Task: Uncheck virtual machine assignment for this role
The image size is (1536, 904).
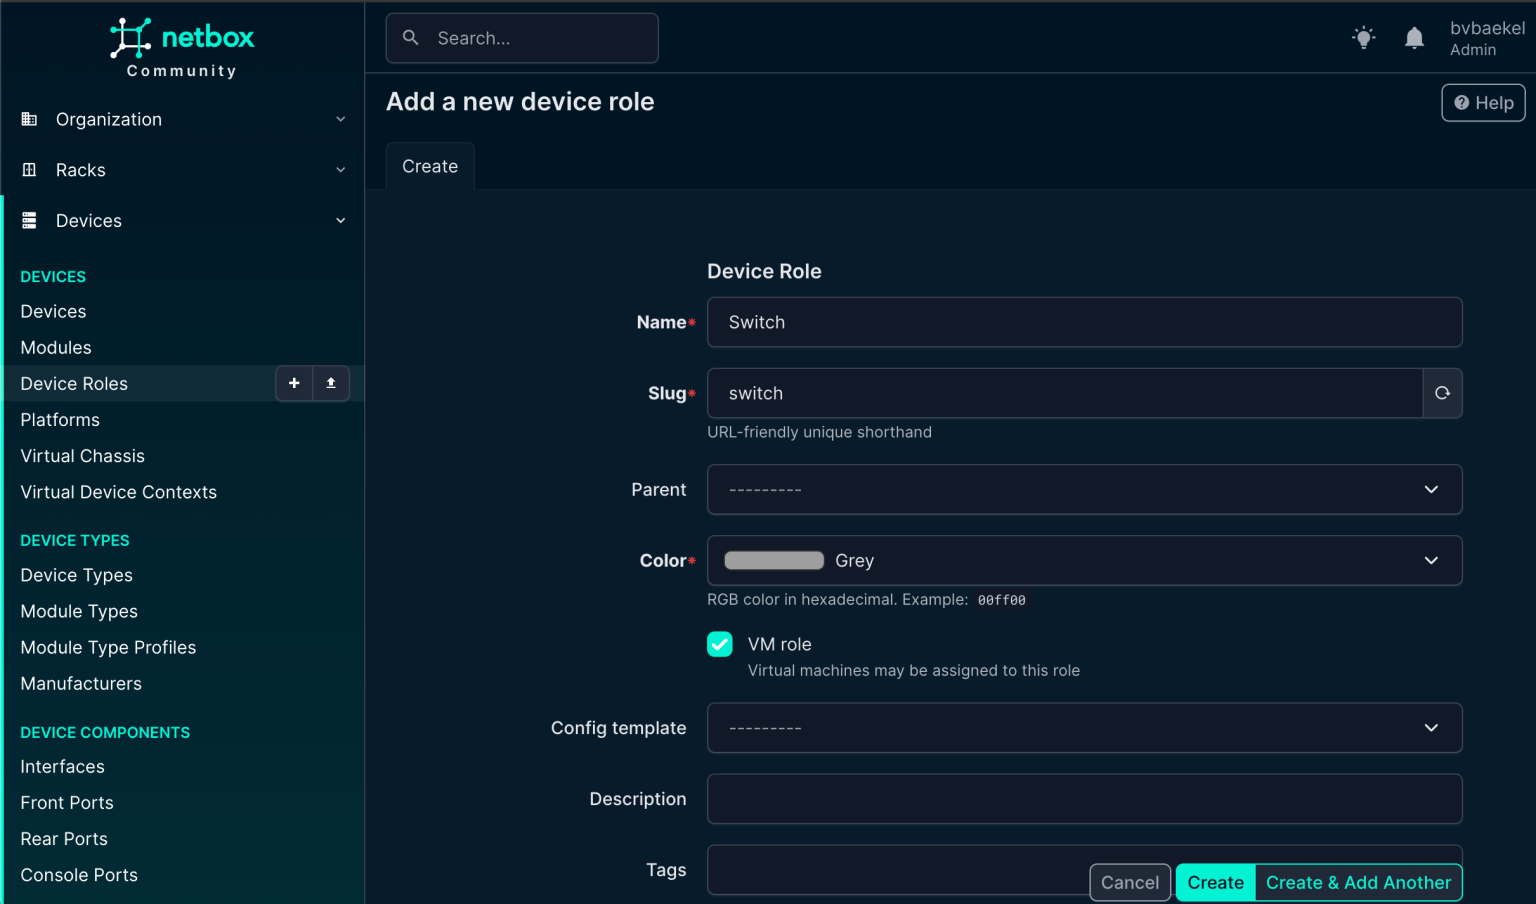Action: [x=719, y=644]
